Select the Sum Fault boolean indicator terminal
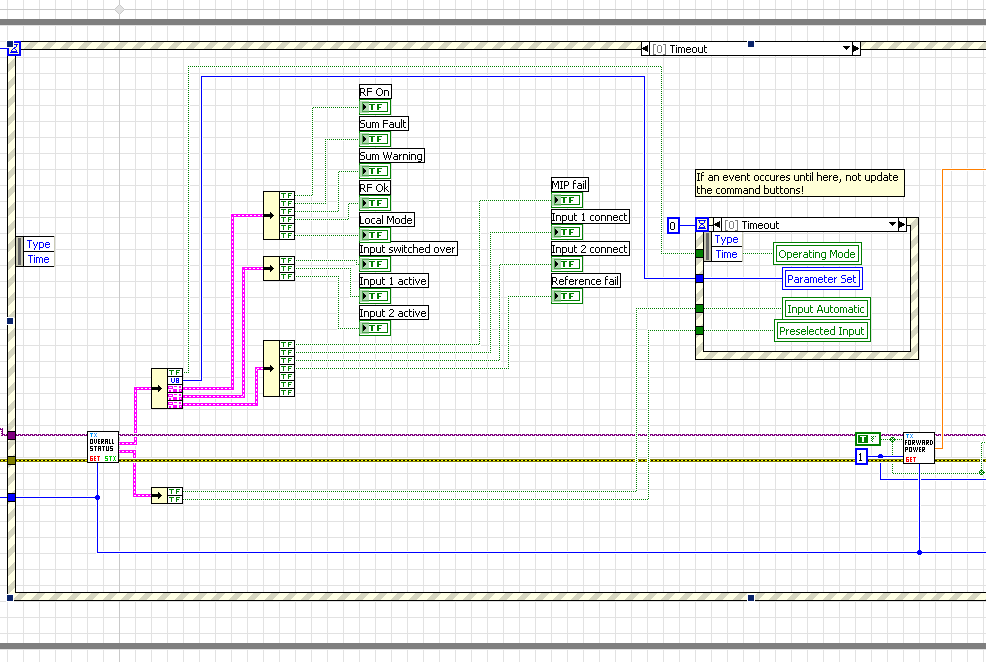The height and width of the screenshot is (662, 986). (375, 139)
